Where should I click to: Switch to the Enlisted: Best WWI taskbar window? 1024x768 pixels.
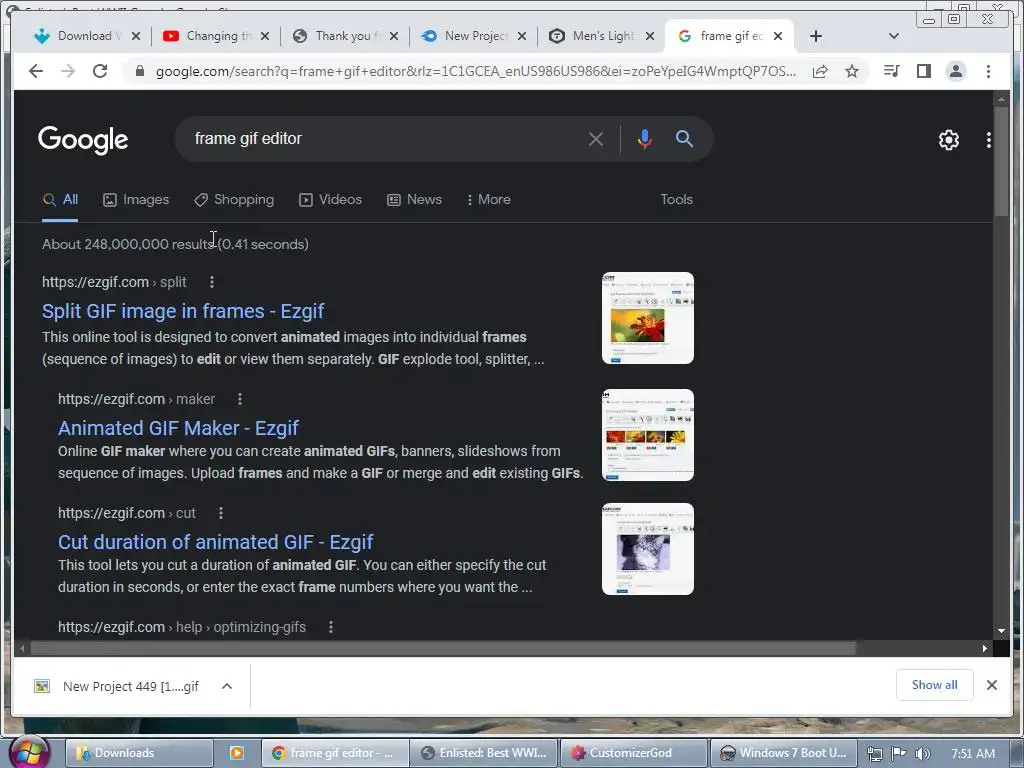pyautogui.click(x=483, y=753)
